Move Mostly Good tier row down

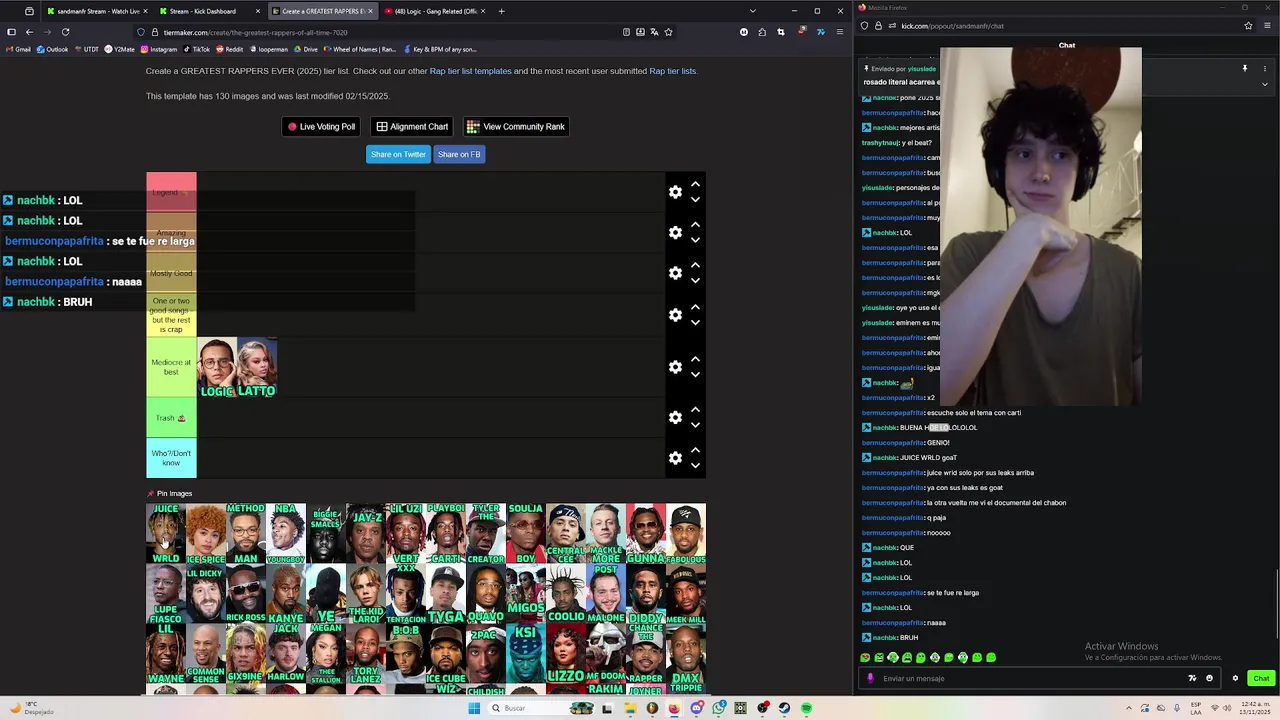coord(695,281)
